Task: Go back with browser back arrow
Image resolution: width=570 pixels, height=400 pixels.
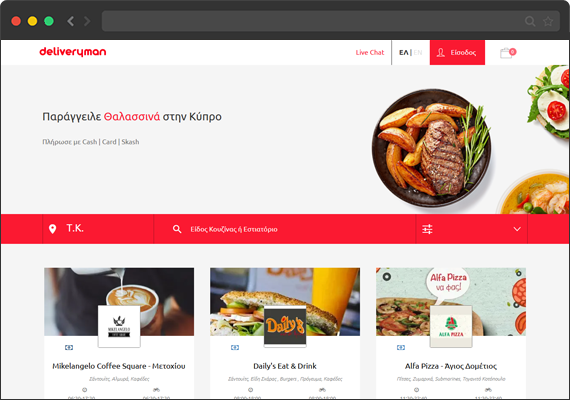Action: 71,21
